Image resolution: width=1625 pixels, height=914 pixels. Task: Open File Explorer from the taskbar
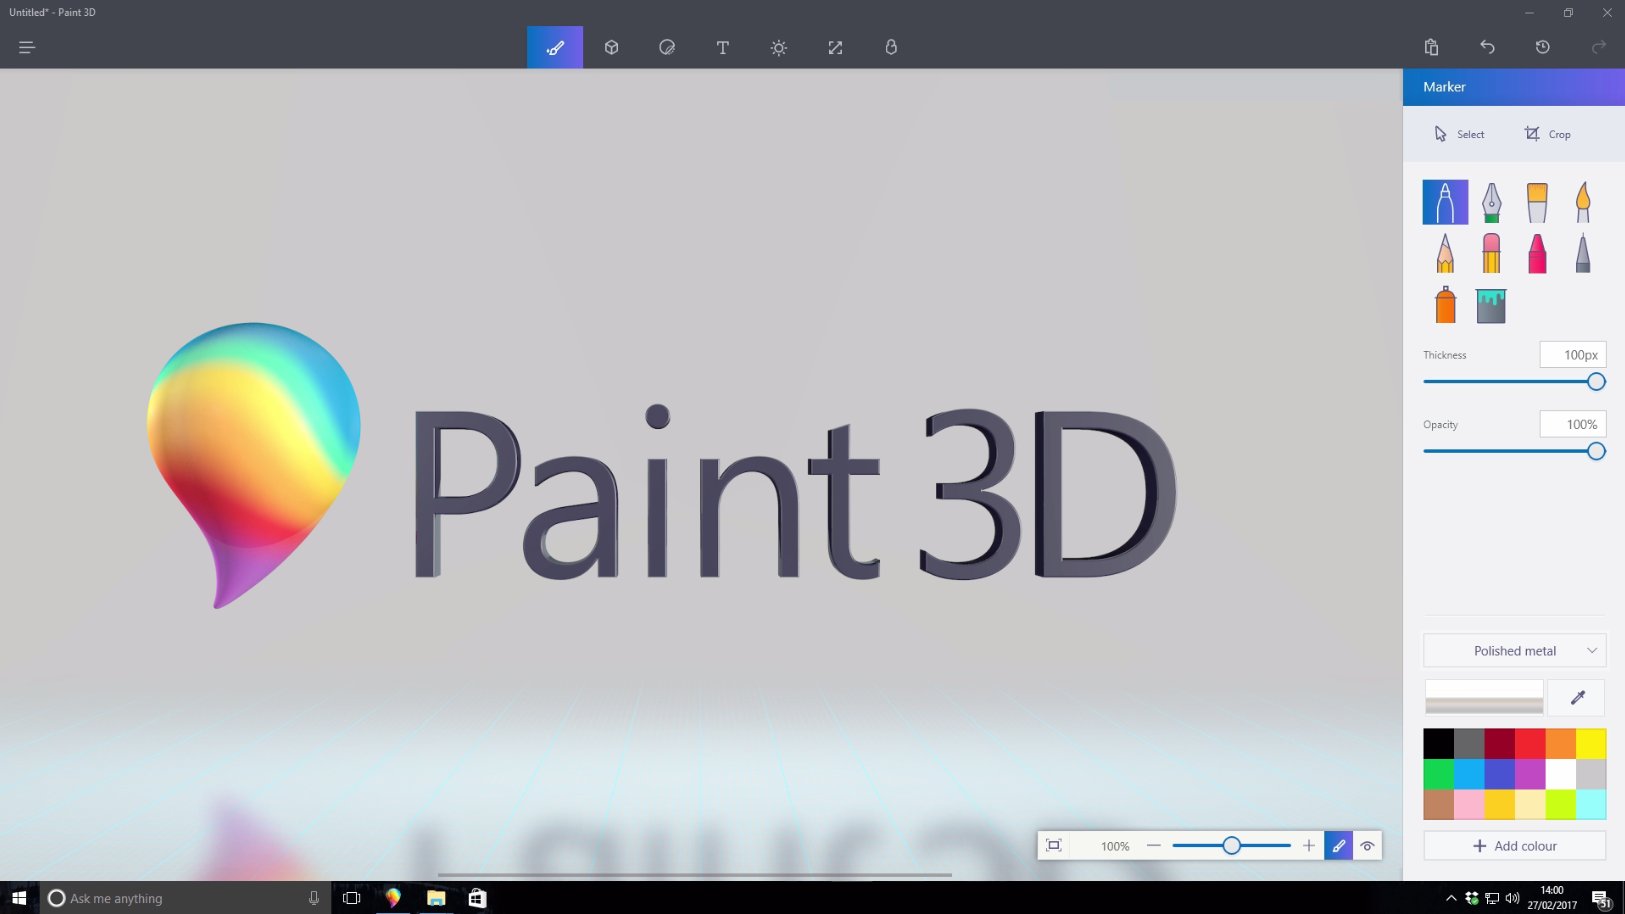436,898
